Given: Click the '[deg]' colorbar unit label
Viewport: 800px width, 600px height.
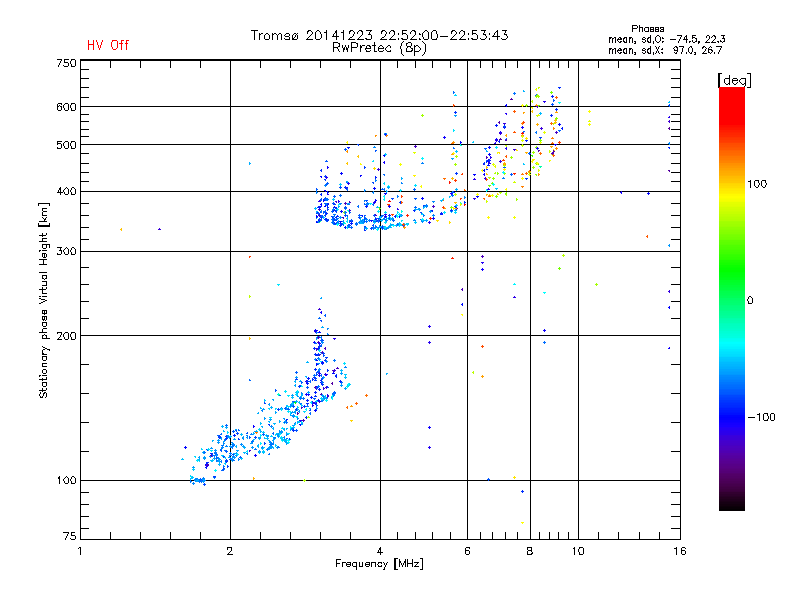Looking at the screenshot, I should coord(734,80).
